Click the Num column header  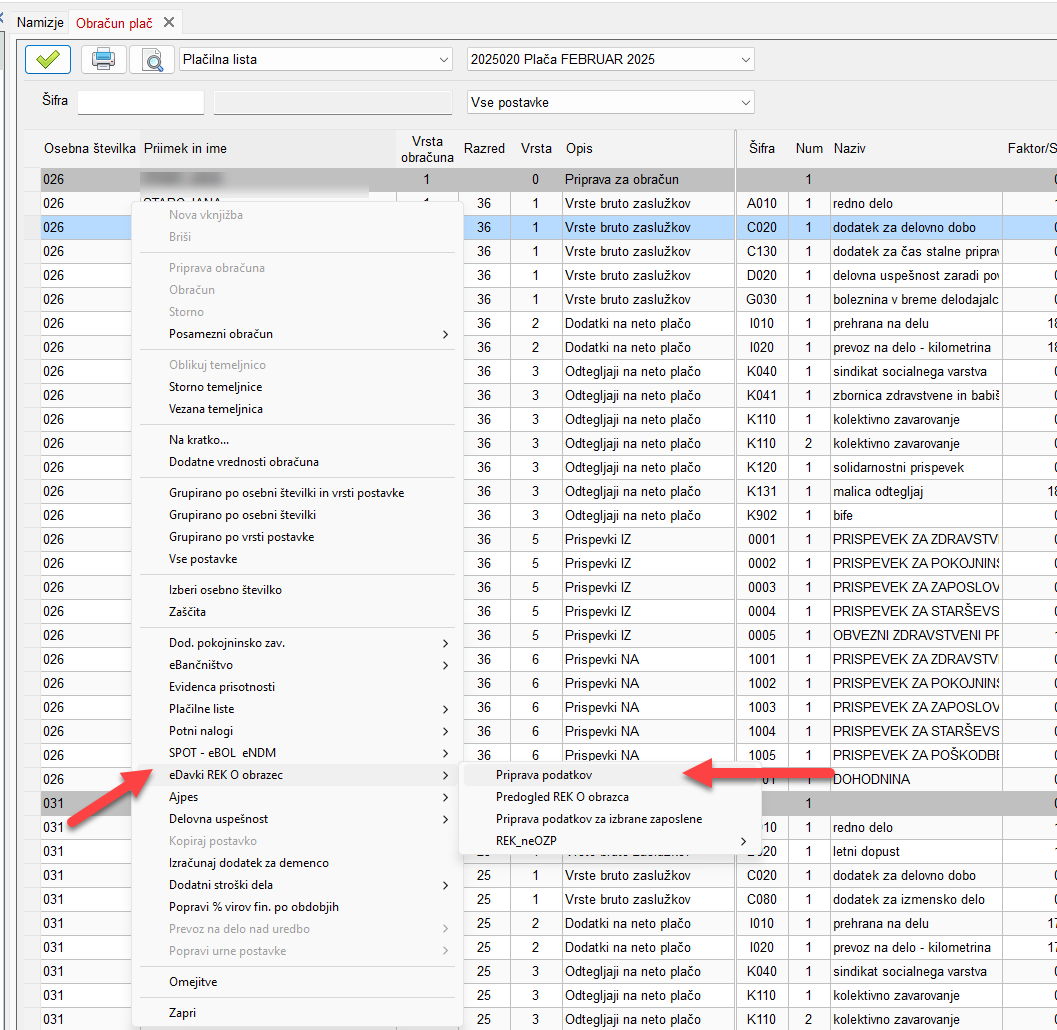point(809,148)
